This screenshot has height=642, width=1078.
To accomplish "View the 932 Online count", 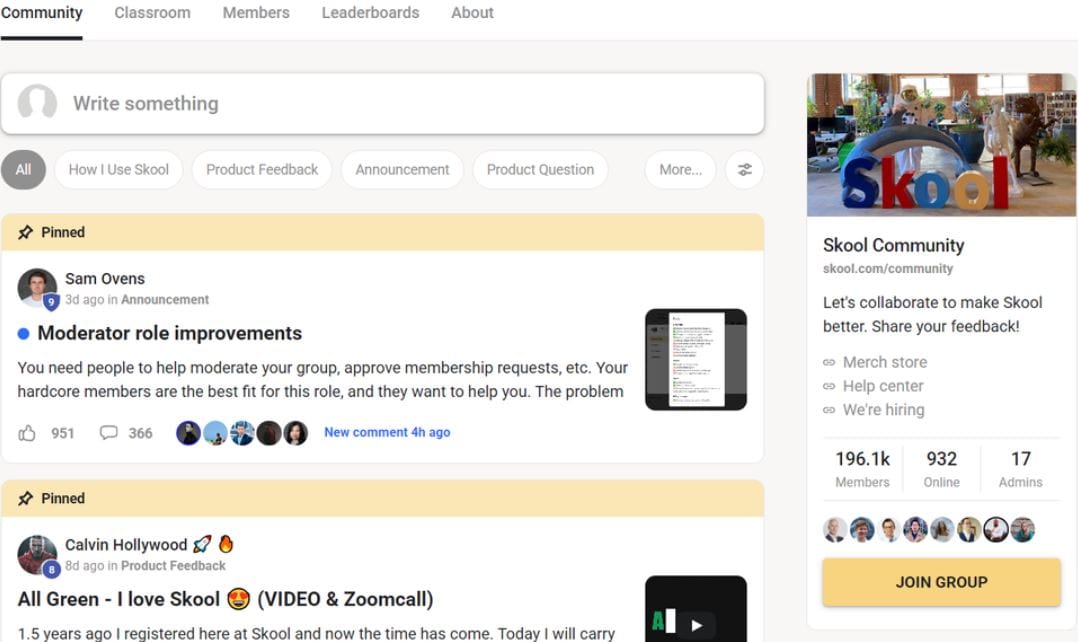I will (x=941, y=469).
